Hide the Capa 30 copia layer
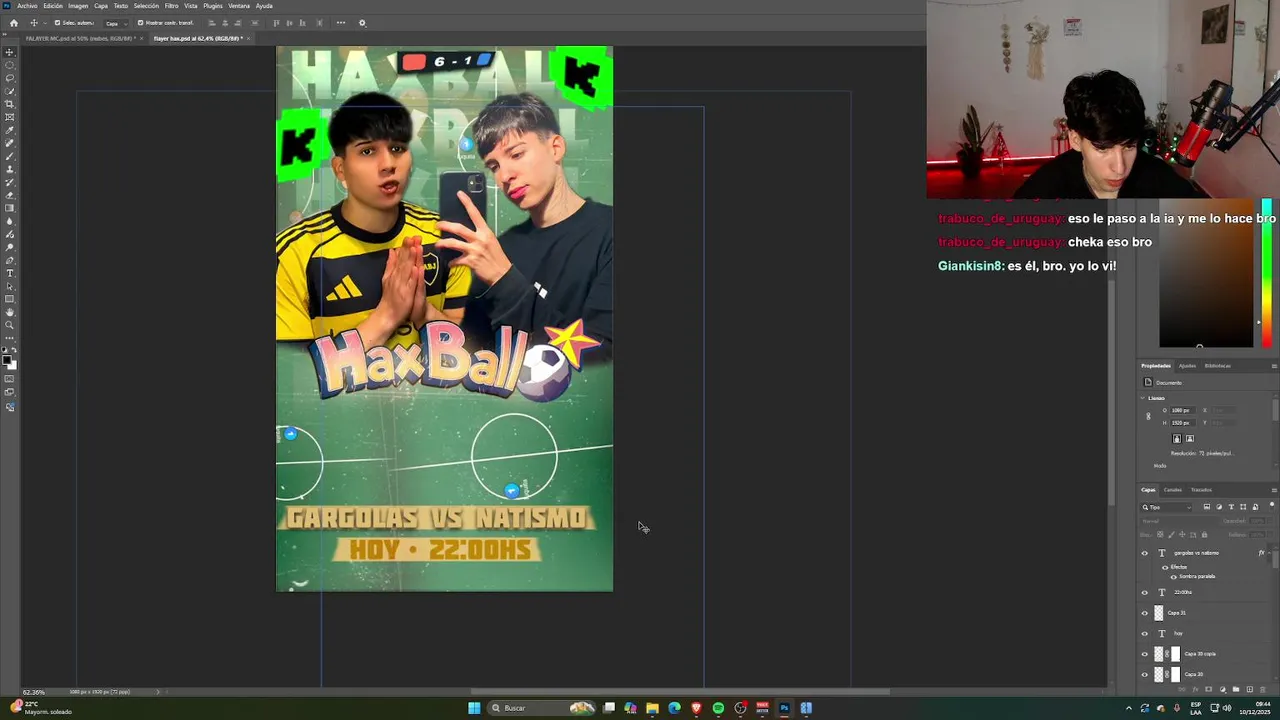The width and height of the screenshot is (1280, 720). click(x=1145, y=654)
